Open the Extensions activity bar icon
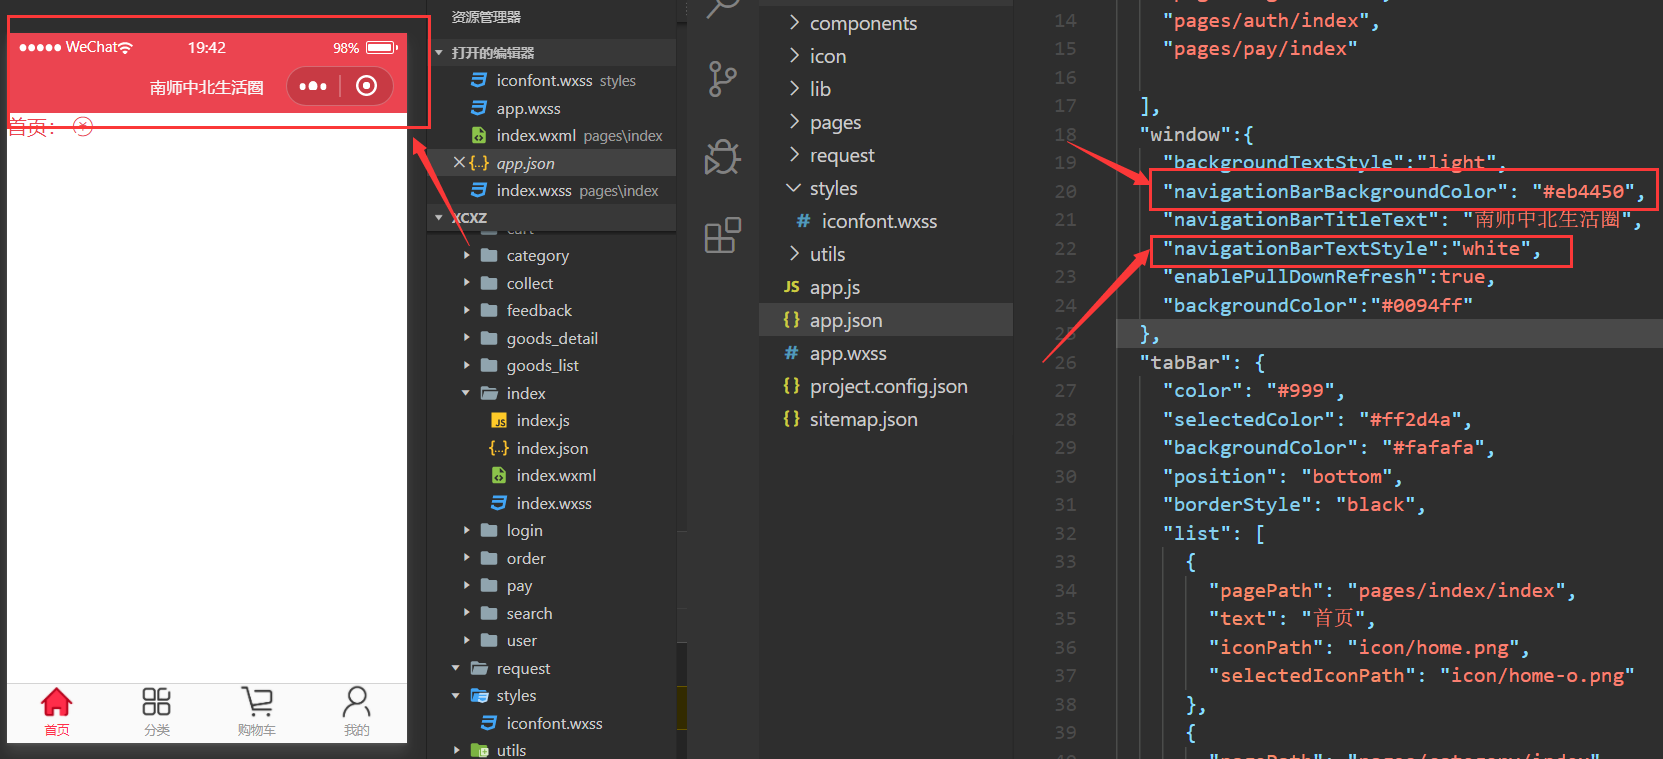The width and height of the screenshot is (1663, 759). tap(722, 235)
